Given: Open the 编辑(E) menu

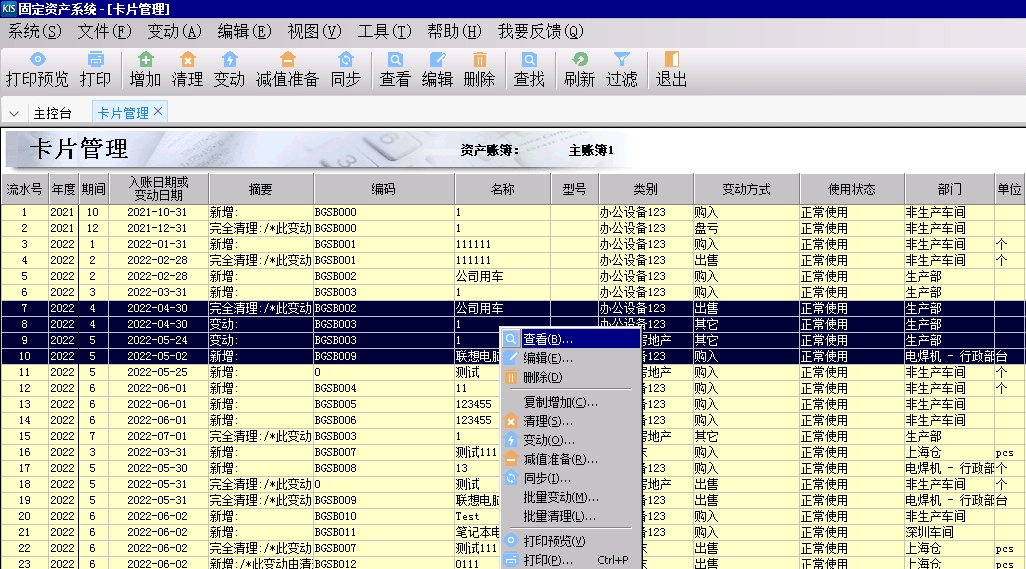Looking at the screenshot, I should pos(245,31).
